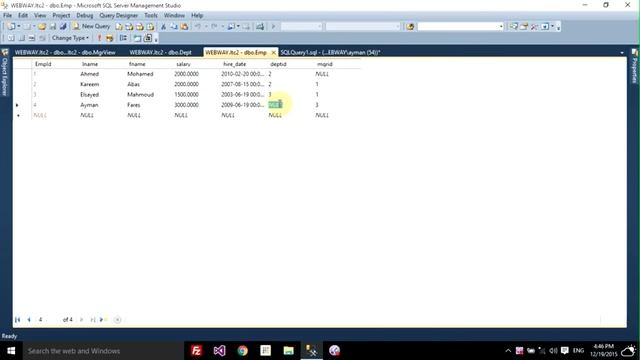Screen dimensions: 640x360
Task: Click the hire_date column header
Action: [234, 64]
